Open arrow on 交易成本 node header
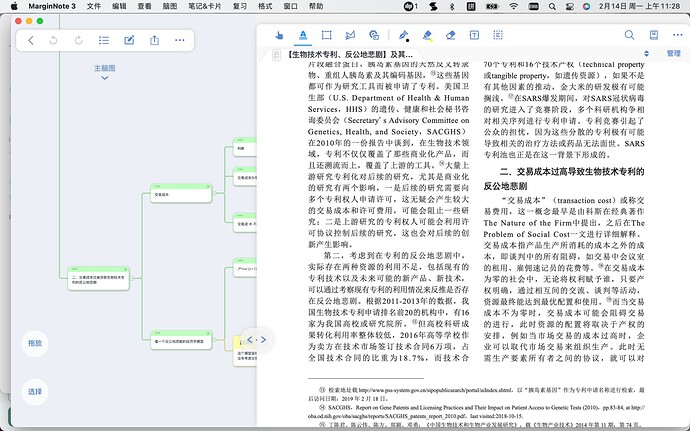Image resolution: width=690 pixels, height=431 pixels. (208, 187)
